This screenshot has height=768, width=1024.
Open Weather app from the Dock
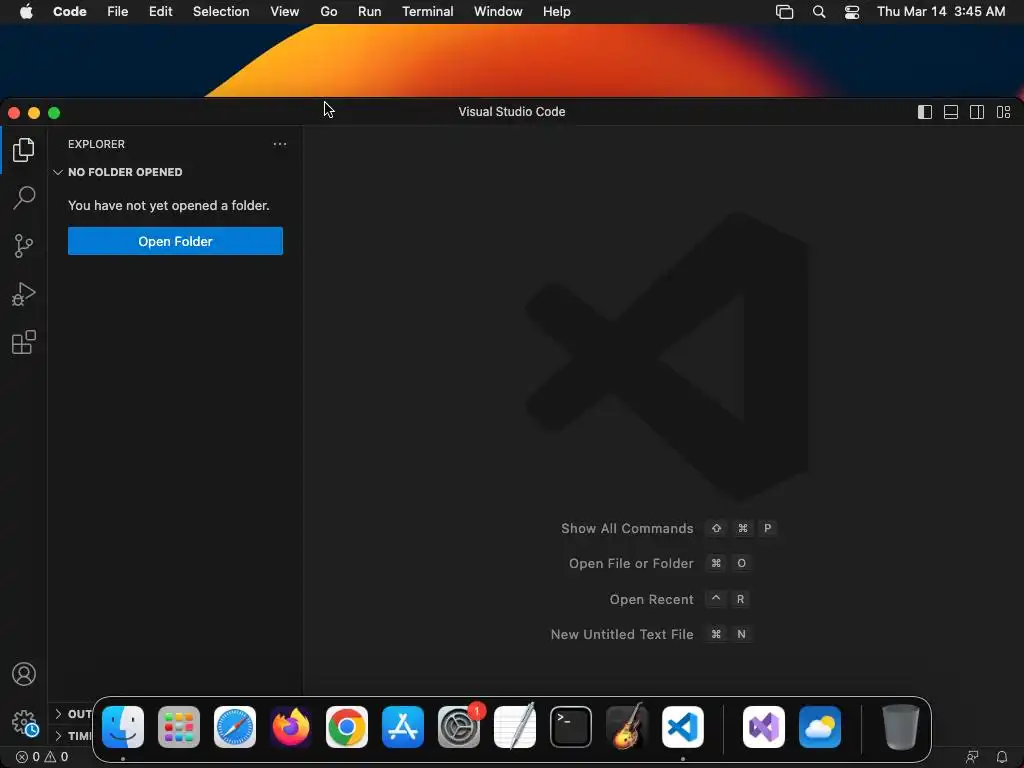click(x=820, y=727)
